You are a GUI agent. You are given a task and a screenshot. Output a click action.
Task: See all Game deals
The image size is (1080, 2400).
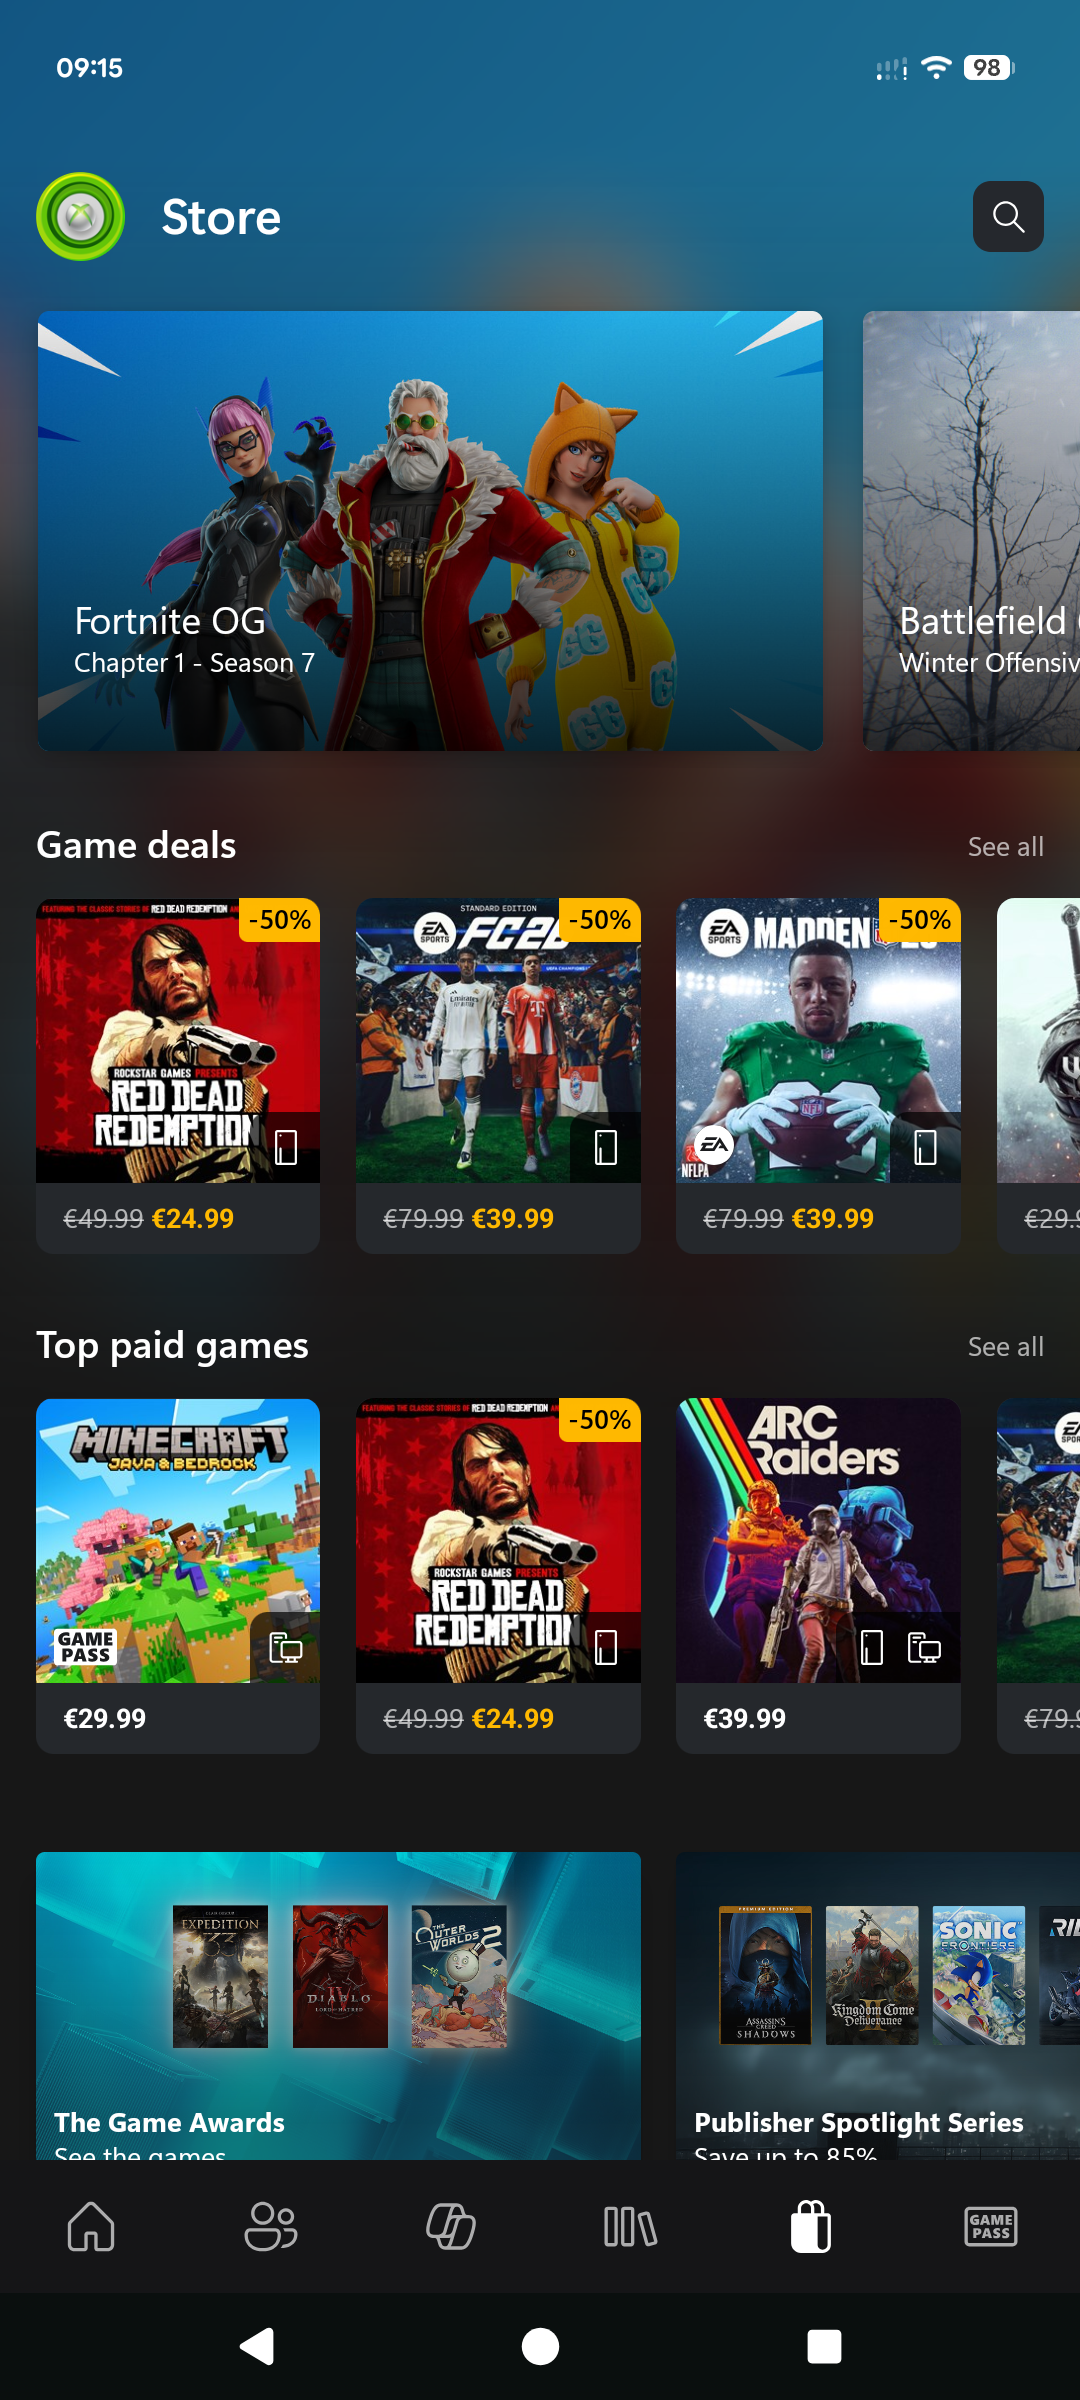click(x=1005, y=846)
